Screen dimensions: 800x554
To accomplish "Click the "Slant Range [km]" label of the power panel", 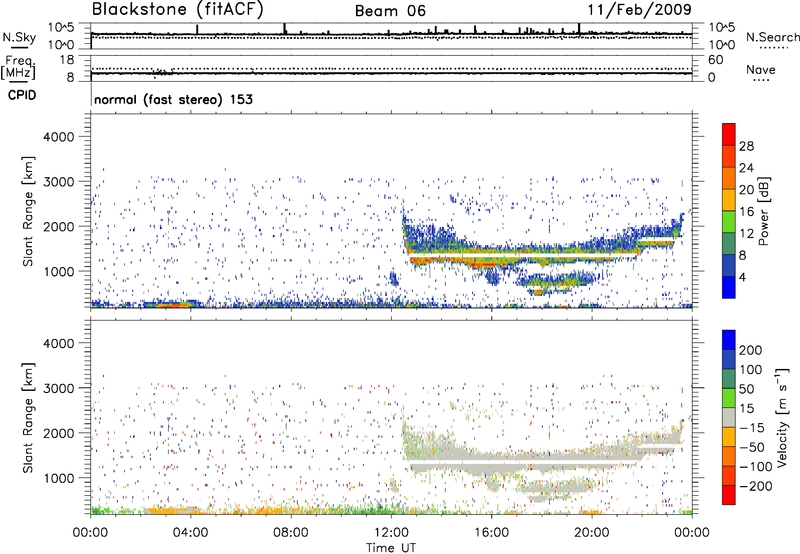I will pos(28,211).
